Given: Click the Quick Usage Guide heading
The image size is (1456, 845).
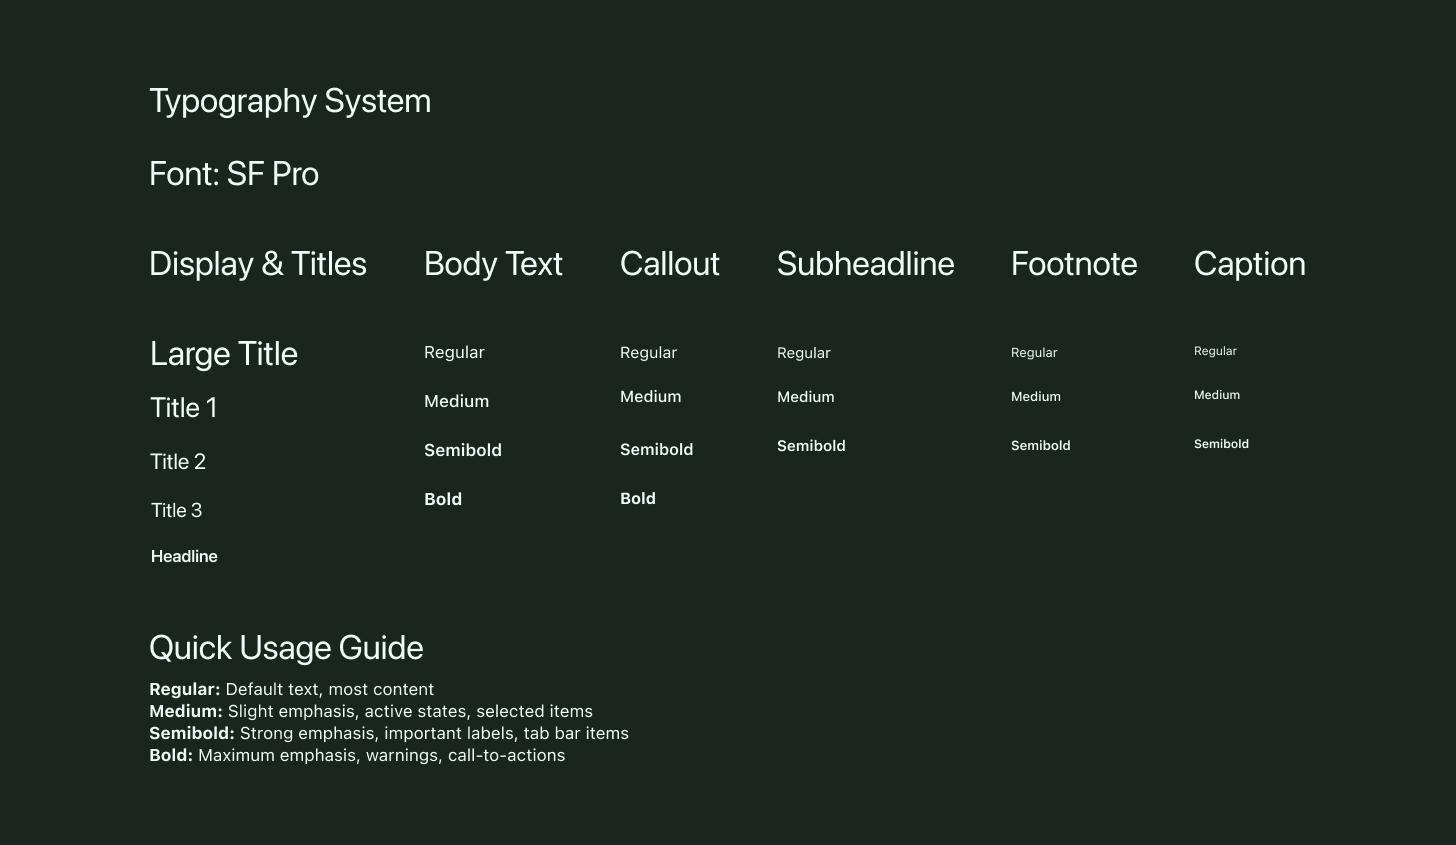Looking at the screenshot, I should 286,648.
